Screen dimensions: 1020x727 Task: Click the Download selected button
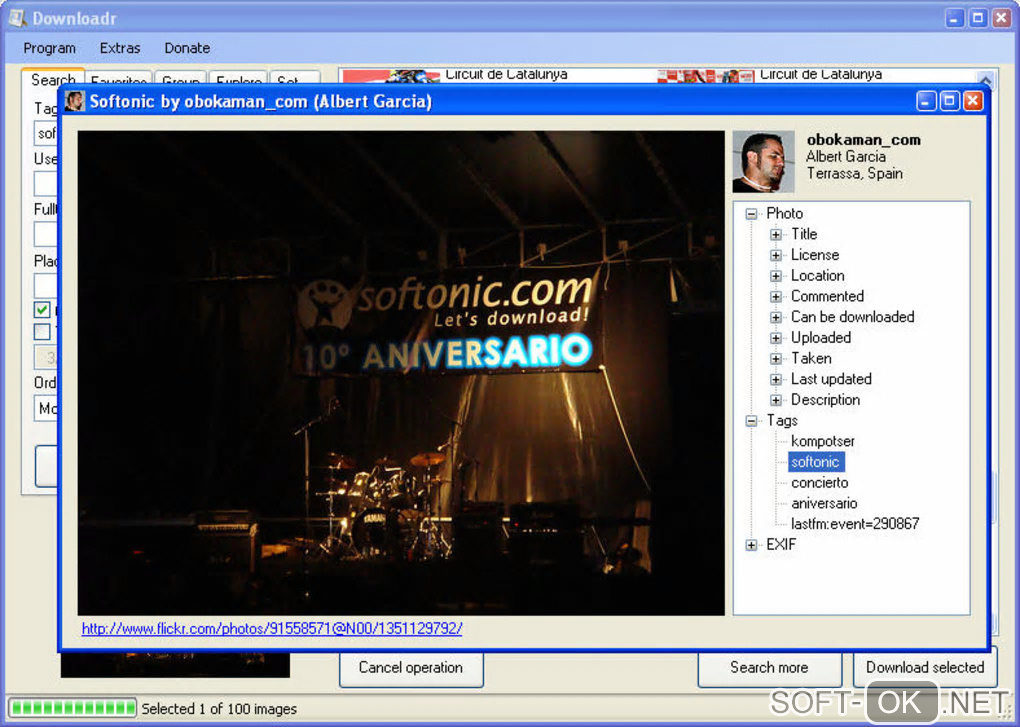click(x=925, y=668)
